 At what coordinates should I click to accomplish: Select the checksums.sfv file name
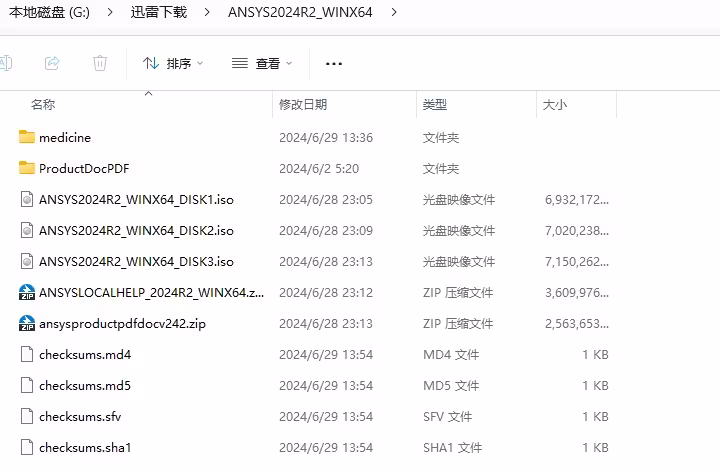pyautogui.click(x=80, y=417)
